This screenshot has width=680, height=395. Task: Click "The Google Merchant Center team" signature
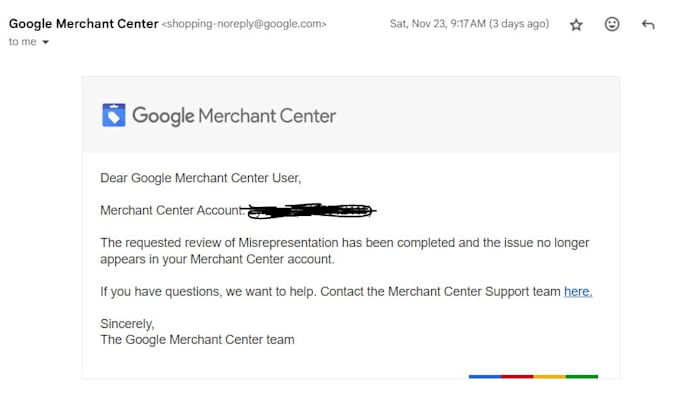[x=197, y=340]
